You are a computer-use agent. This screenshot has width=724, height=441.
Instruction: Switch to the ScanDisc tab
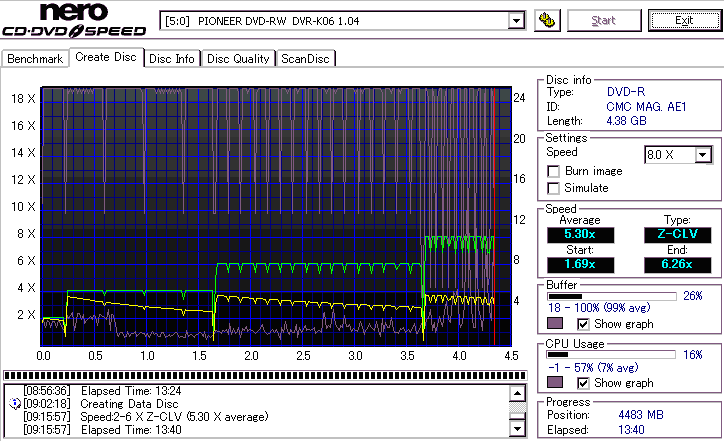tap(305, 59)
